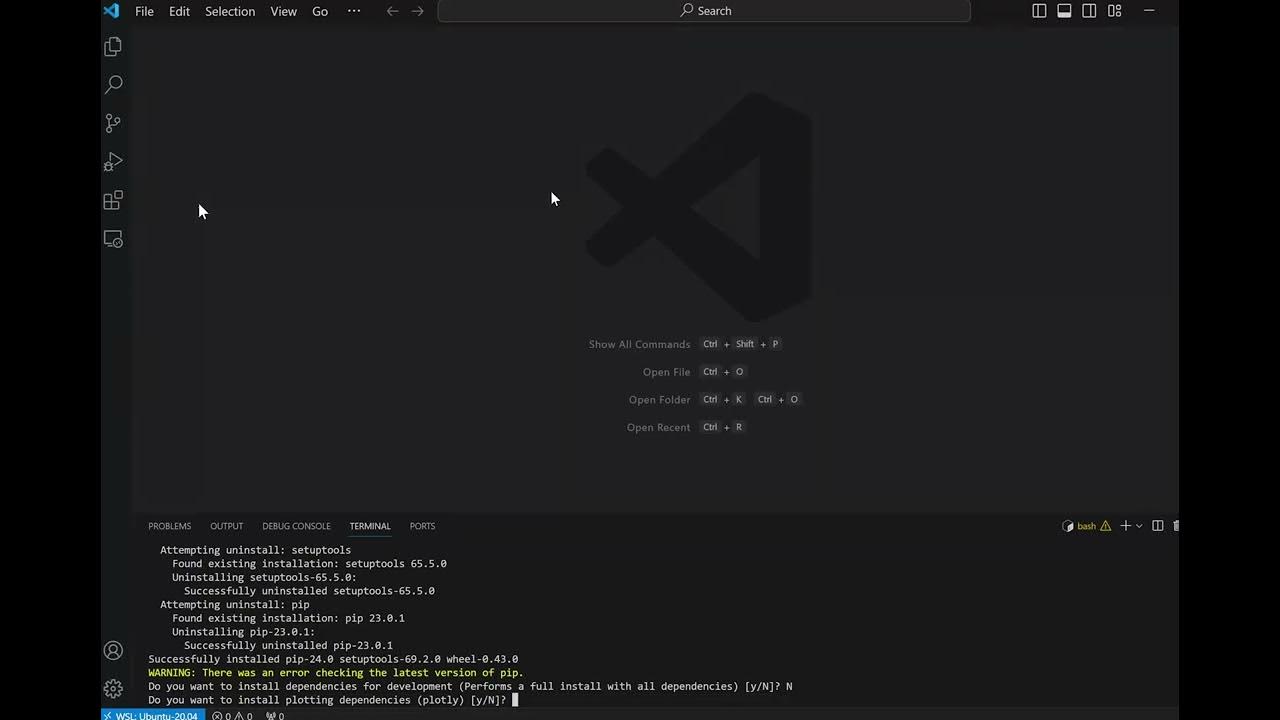
Task: Switch to the PROBLEMS panel tab
Action: (x=169, y=526)
